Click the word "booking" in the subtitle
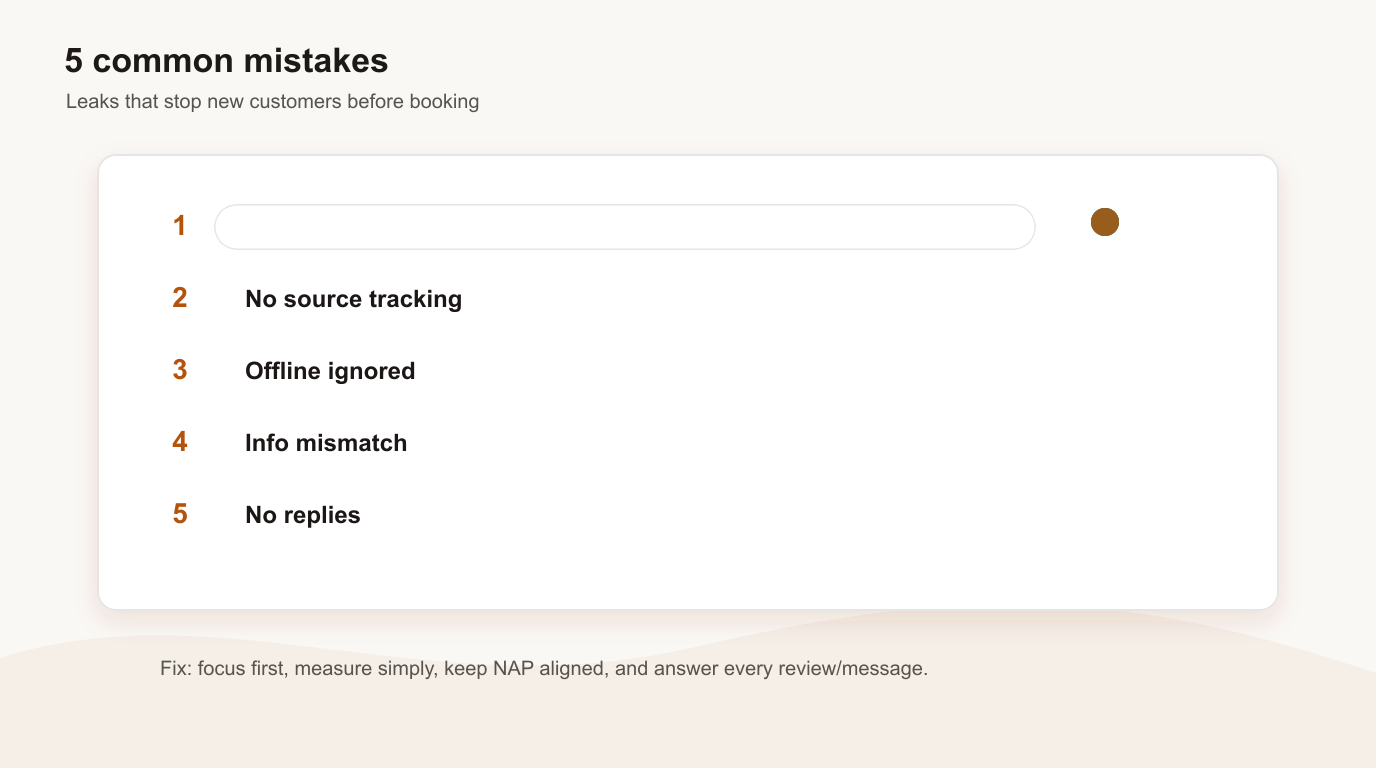This screenshot has height=768, width=1376. point(444,102)
